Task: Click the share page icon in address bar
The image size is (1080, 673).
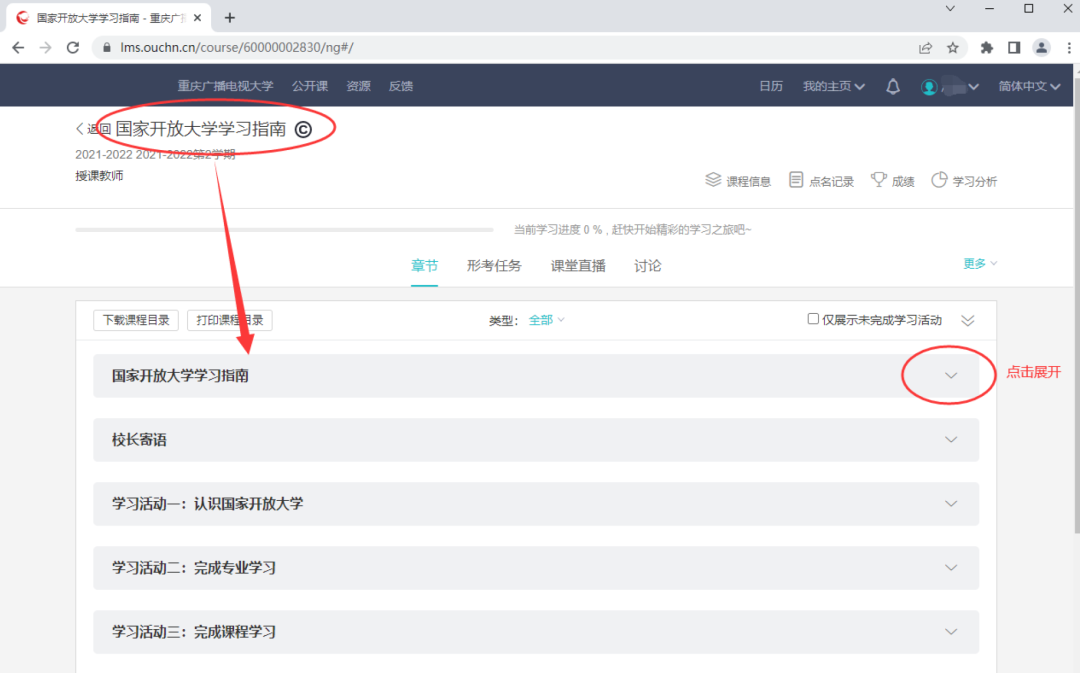Action: (925, 48)
